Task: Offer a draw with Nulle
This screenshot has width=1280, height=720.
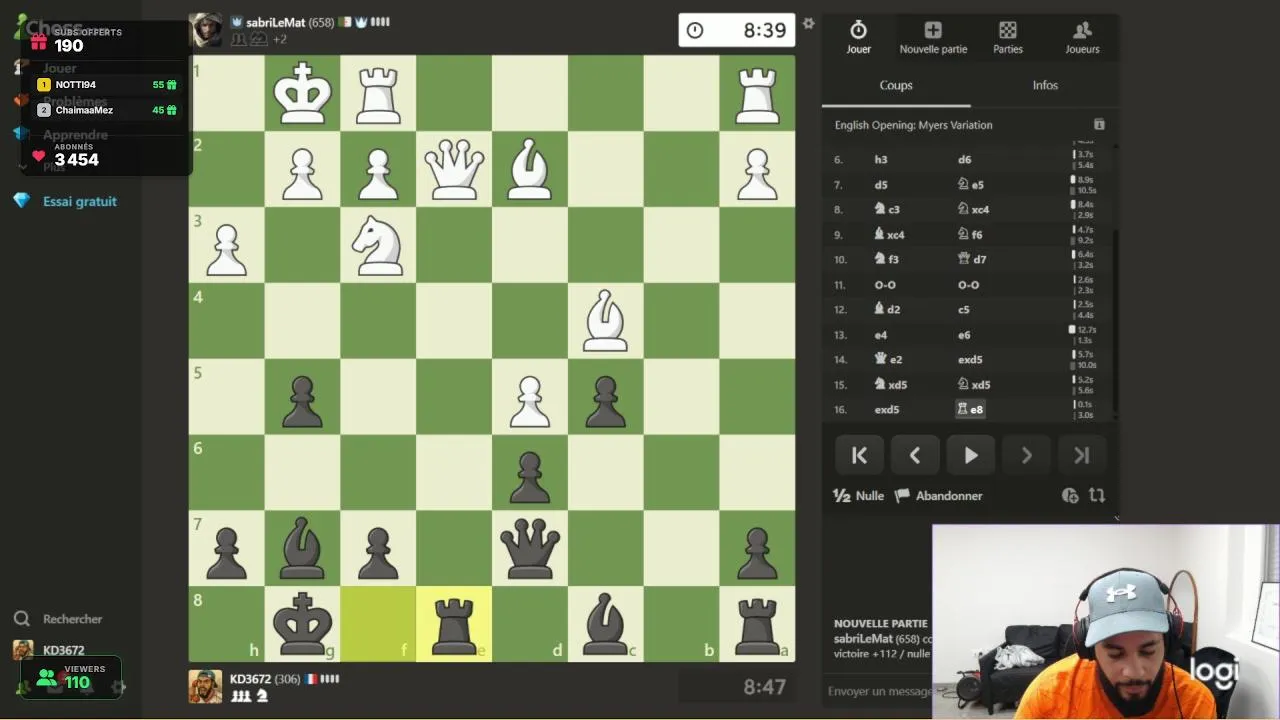Action: (859, 495)
